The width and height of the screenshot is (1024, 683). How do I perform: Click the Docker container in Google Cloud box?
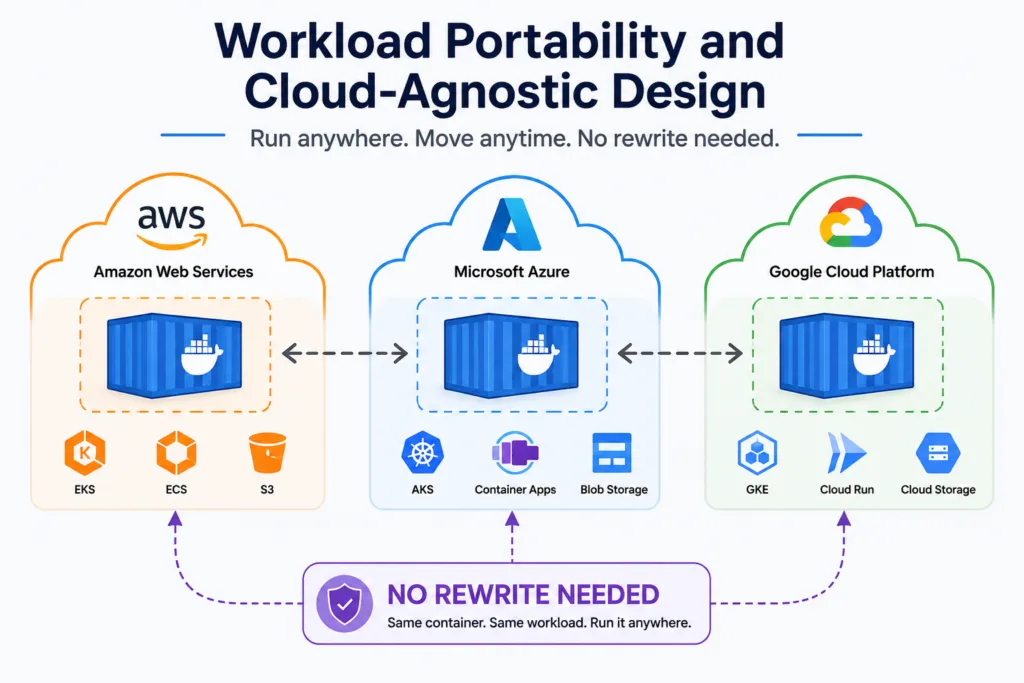coord(847,355)
